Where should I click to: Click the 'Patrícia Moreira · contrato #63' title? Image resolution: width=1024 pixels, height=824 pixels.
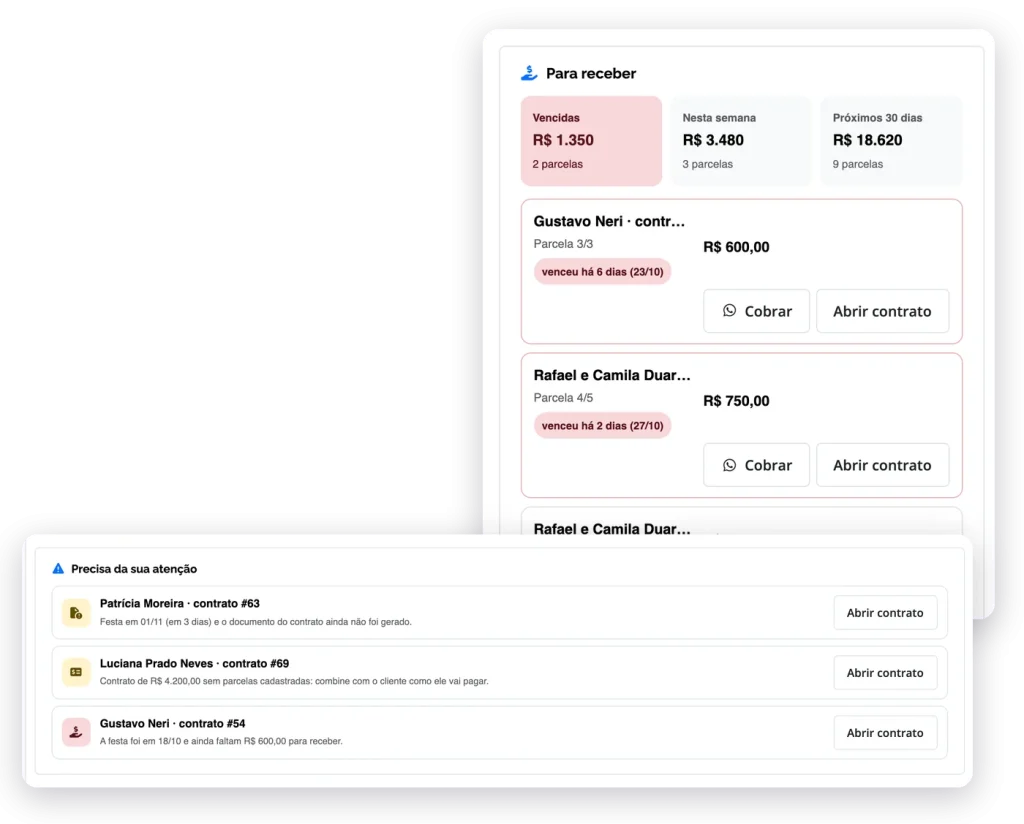[180, 603]
